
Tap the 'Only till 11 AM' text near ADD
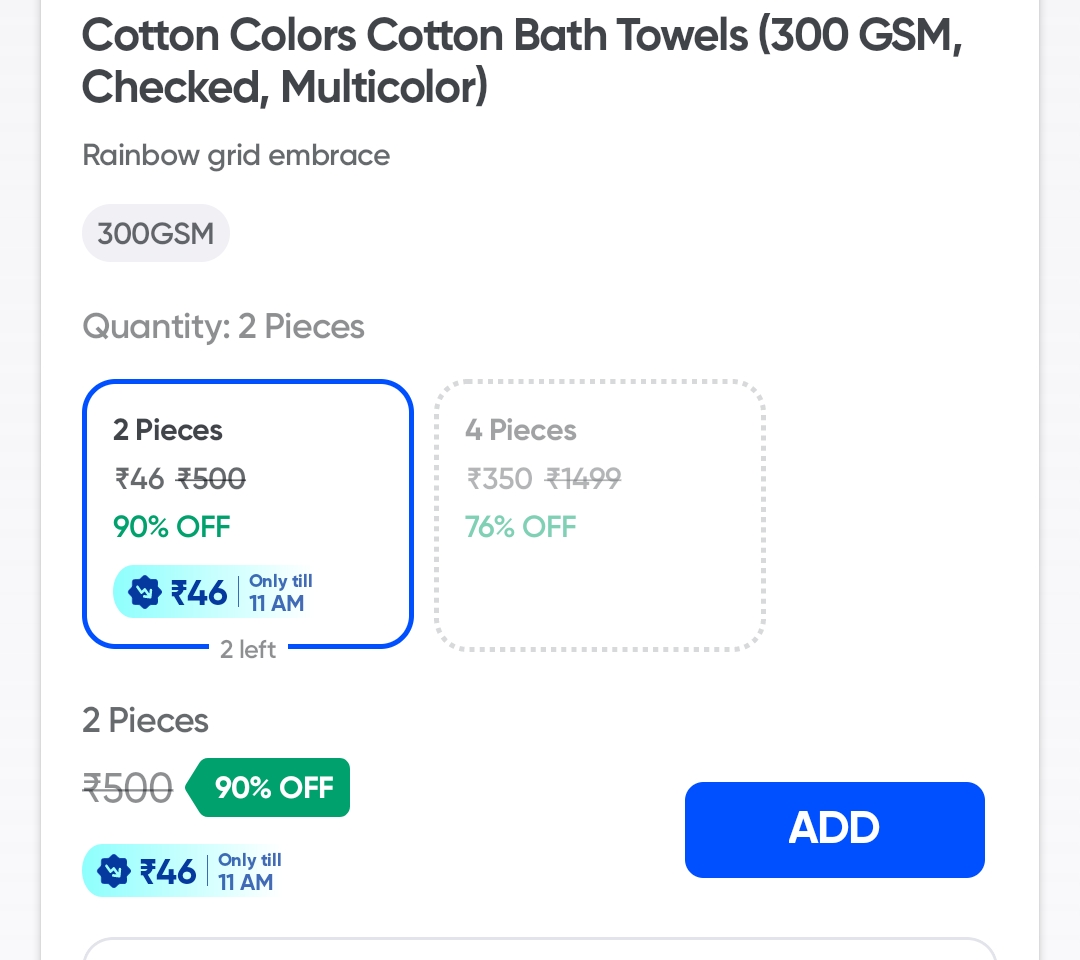tap(249, 871)
